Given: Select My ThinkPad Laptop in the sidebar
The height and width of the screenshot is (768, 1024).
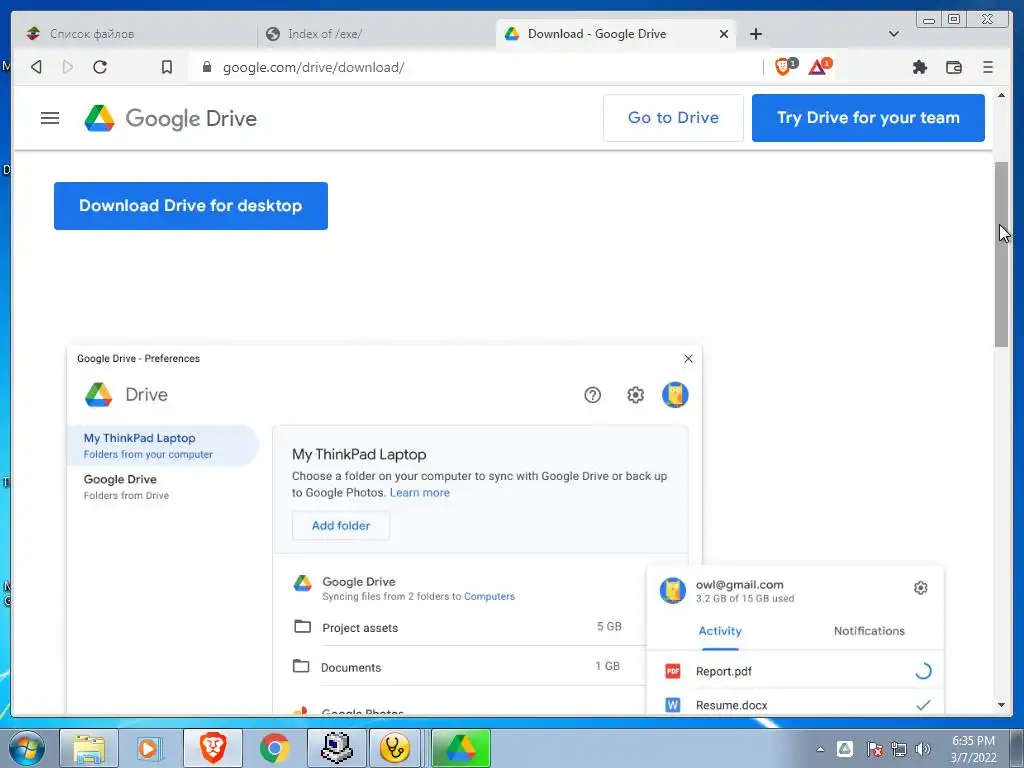Looking at the screenshot, I should pos(163,445).
